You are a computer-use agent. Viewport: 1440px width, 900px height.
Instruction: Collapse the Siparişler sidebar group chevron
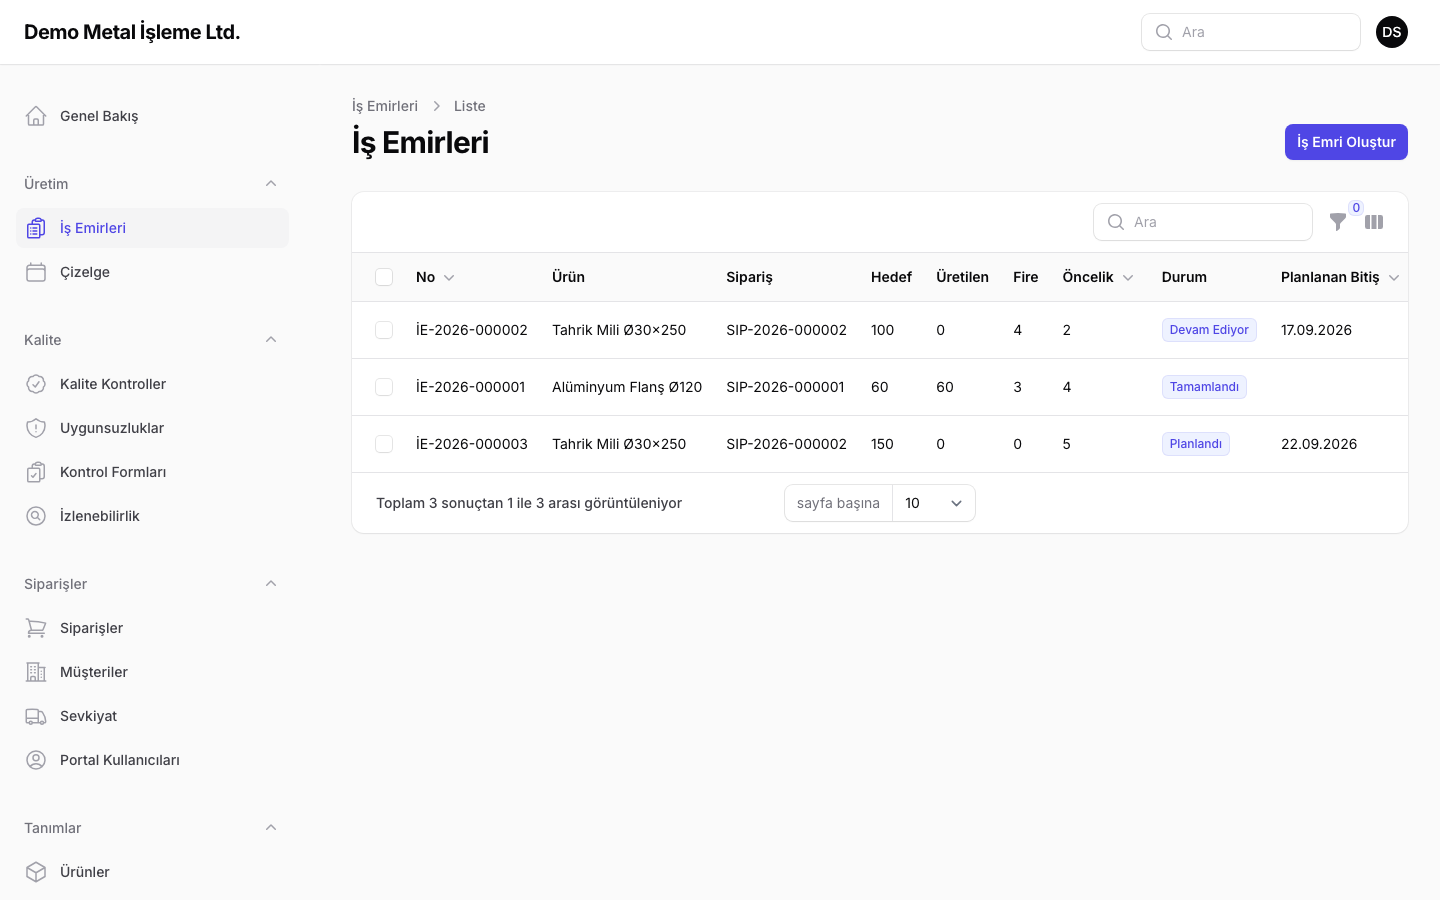click(271, 584)
